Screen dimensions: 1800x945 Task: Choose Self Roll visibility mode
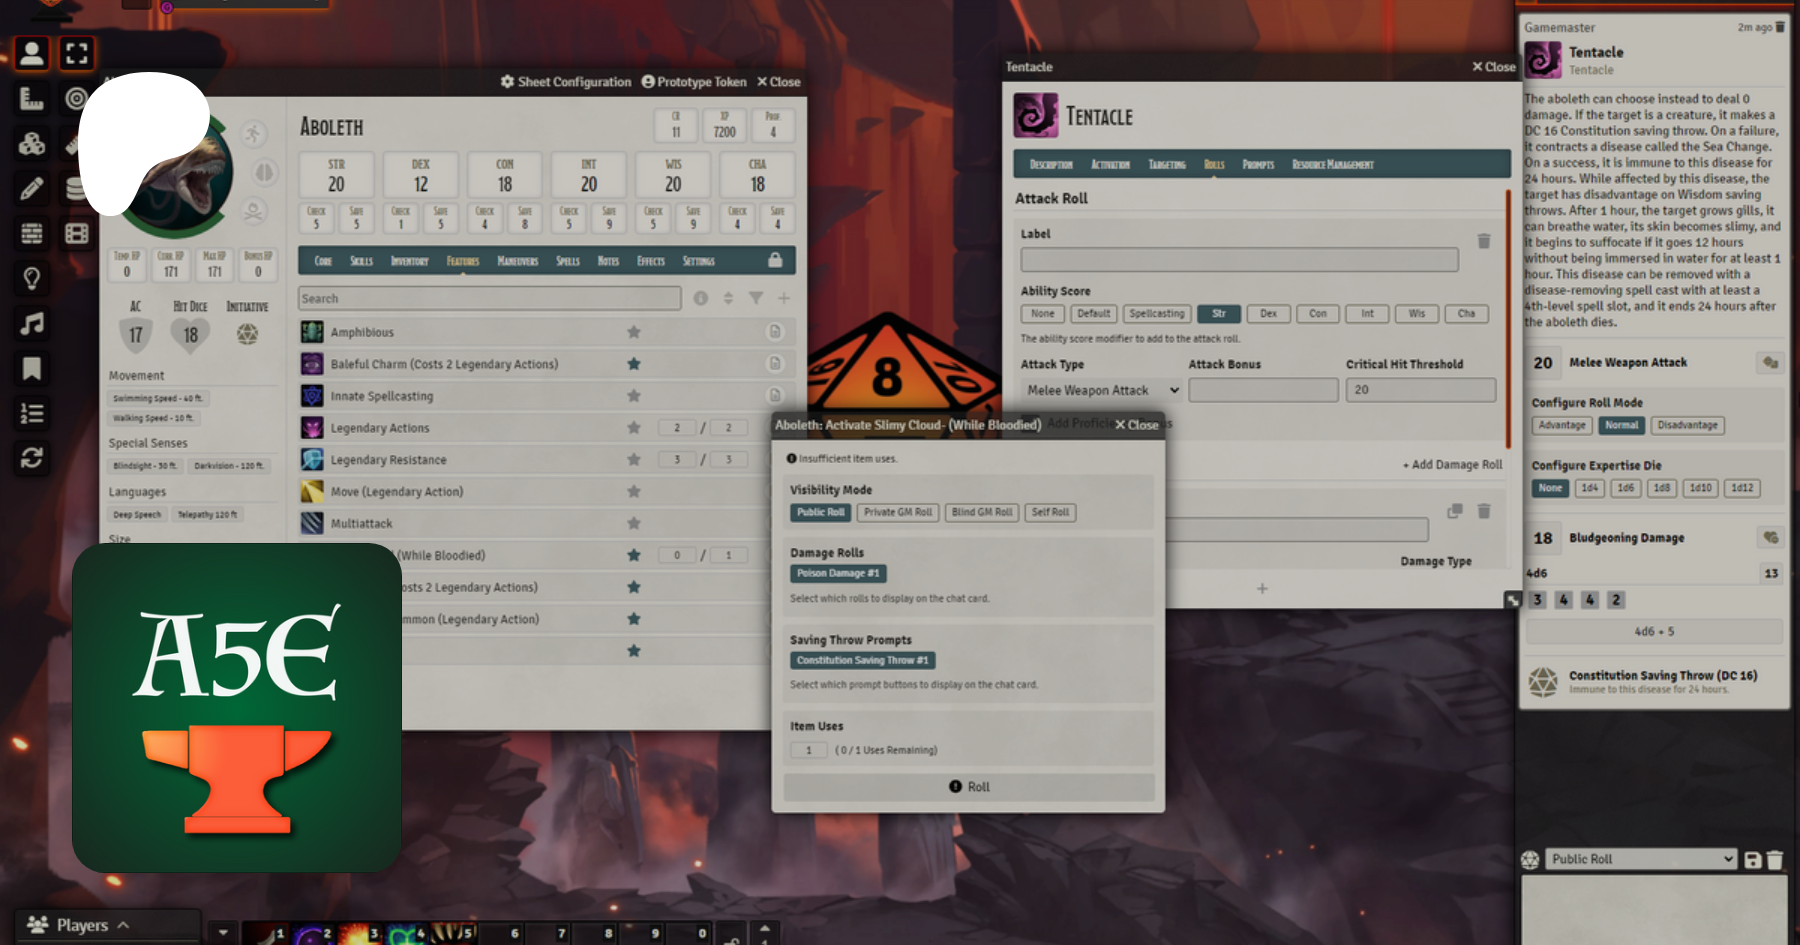tap(1050, 512)
